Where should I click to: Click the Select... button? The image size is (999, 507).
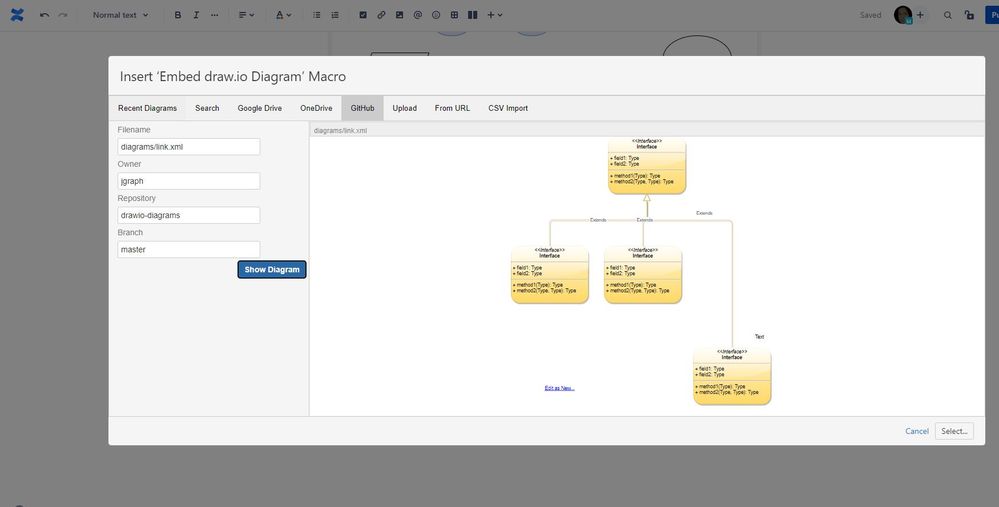click(954, 431)
